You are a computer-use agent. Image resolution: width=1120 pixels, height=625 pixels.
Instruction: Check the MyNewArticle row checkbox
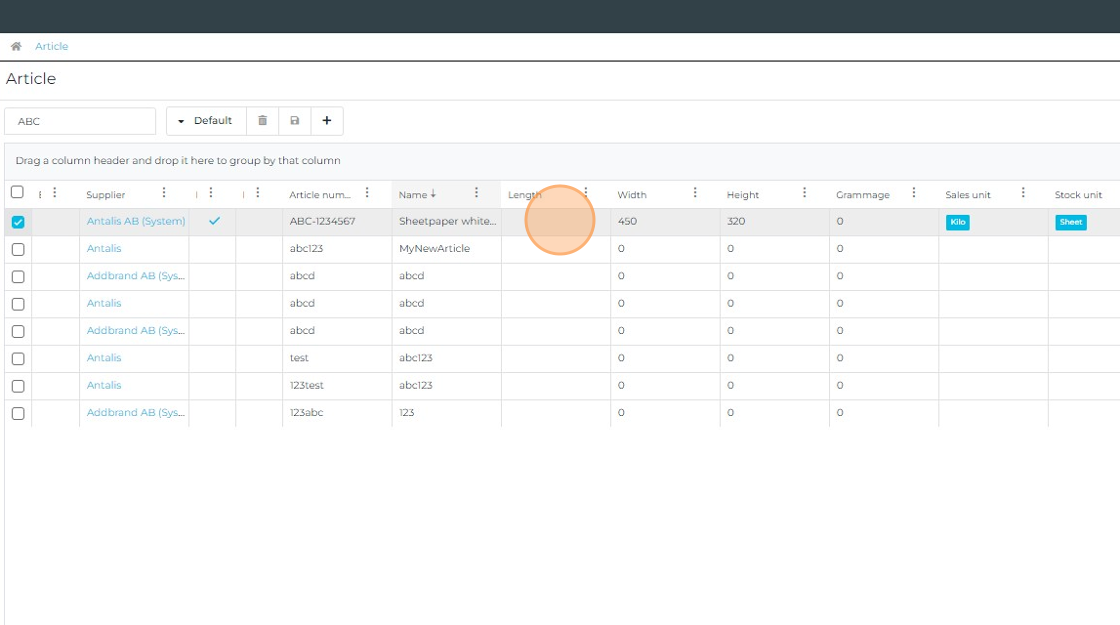click(x=18, y=249)
